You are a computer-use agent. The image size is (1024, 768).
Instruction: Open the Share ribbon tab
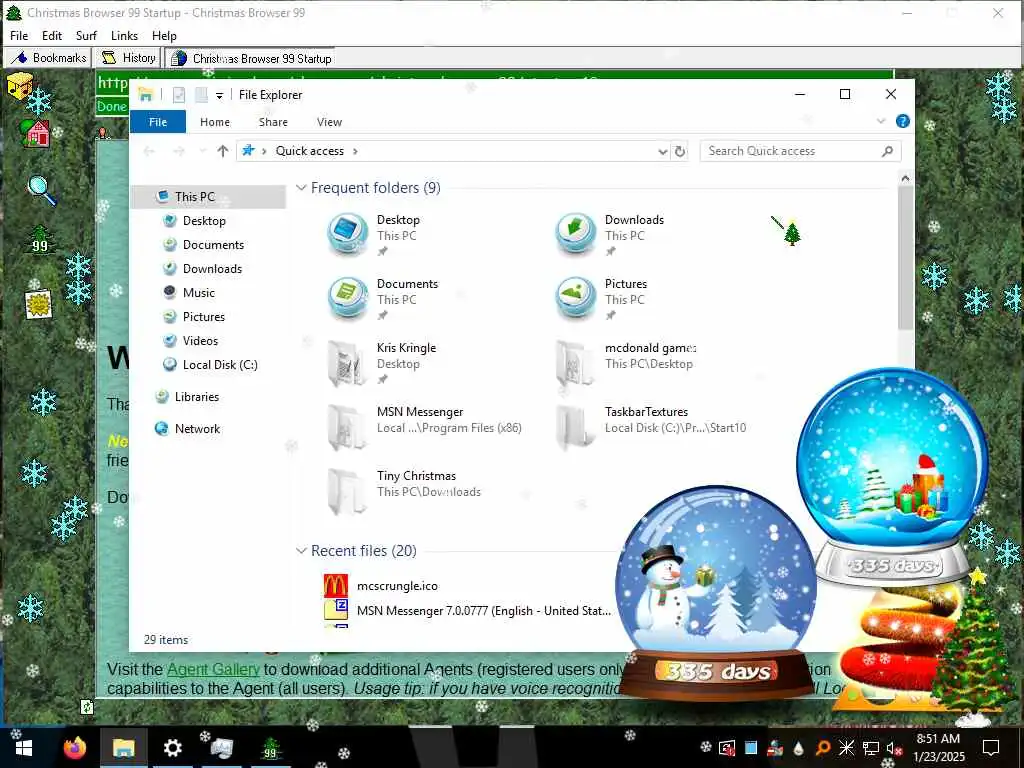273,122
